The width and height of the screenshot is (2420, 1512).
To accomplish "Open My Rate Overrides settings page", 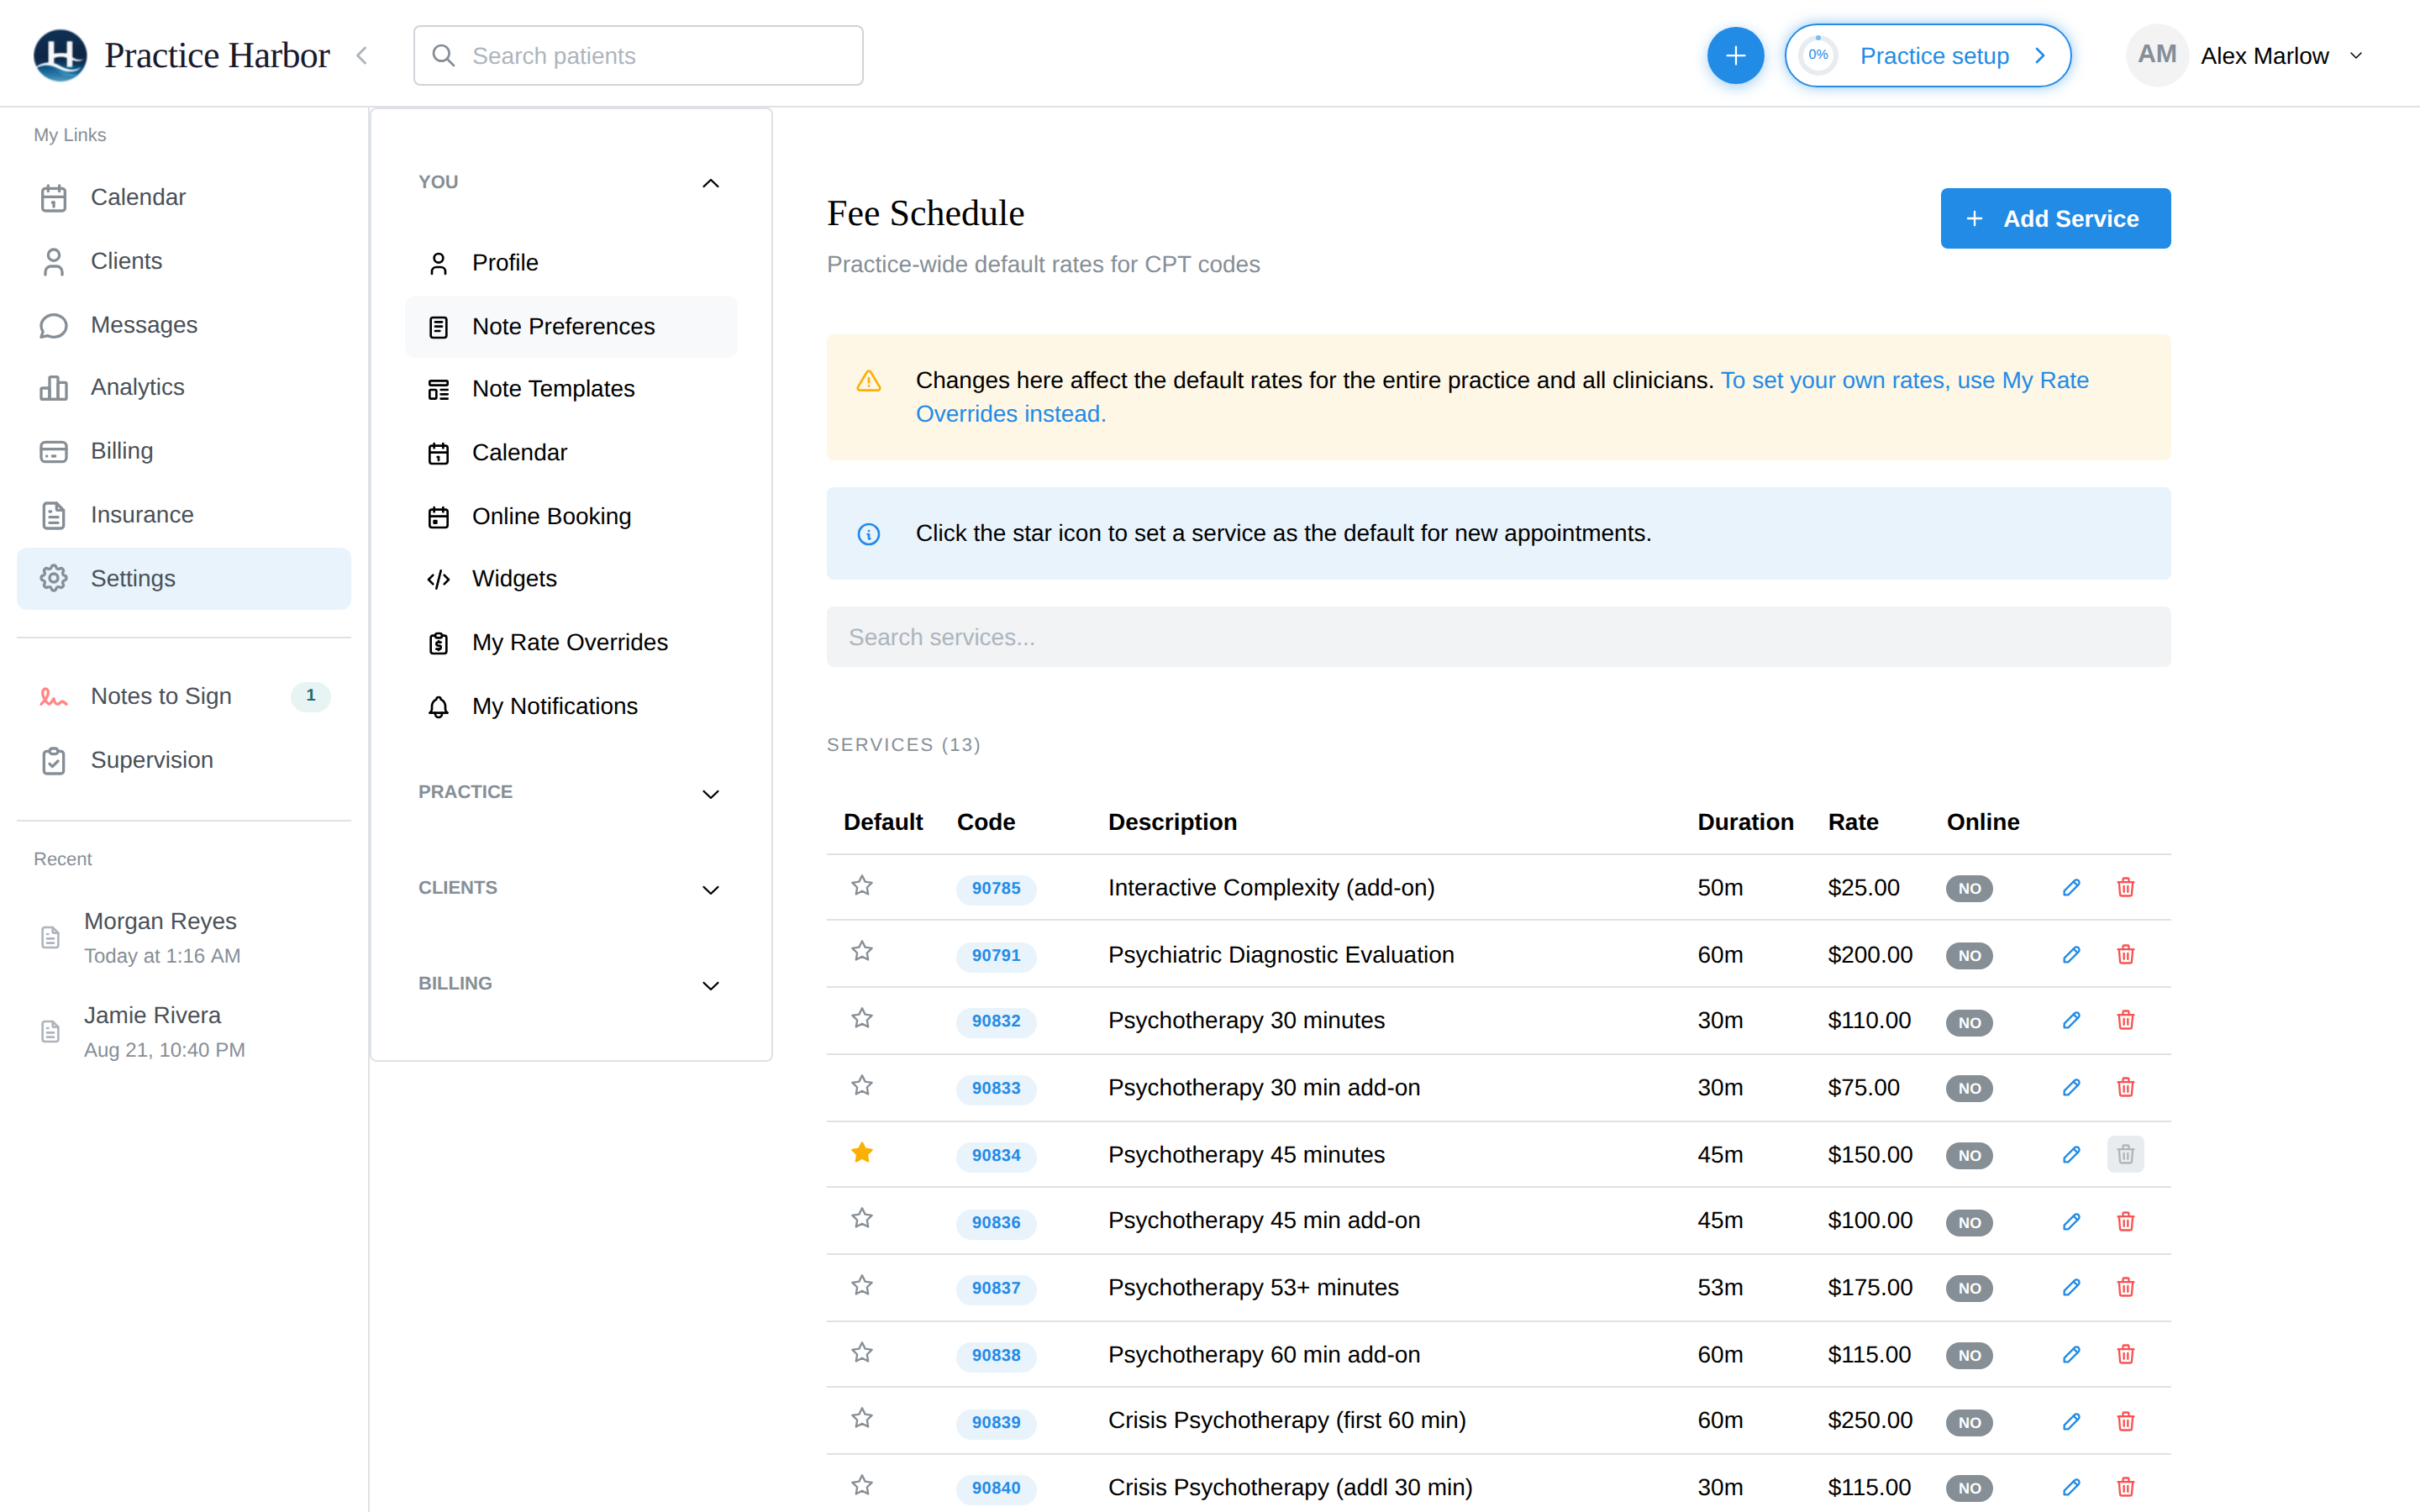I will pos(571,642).
